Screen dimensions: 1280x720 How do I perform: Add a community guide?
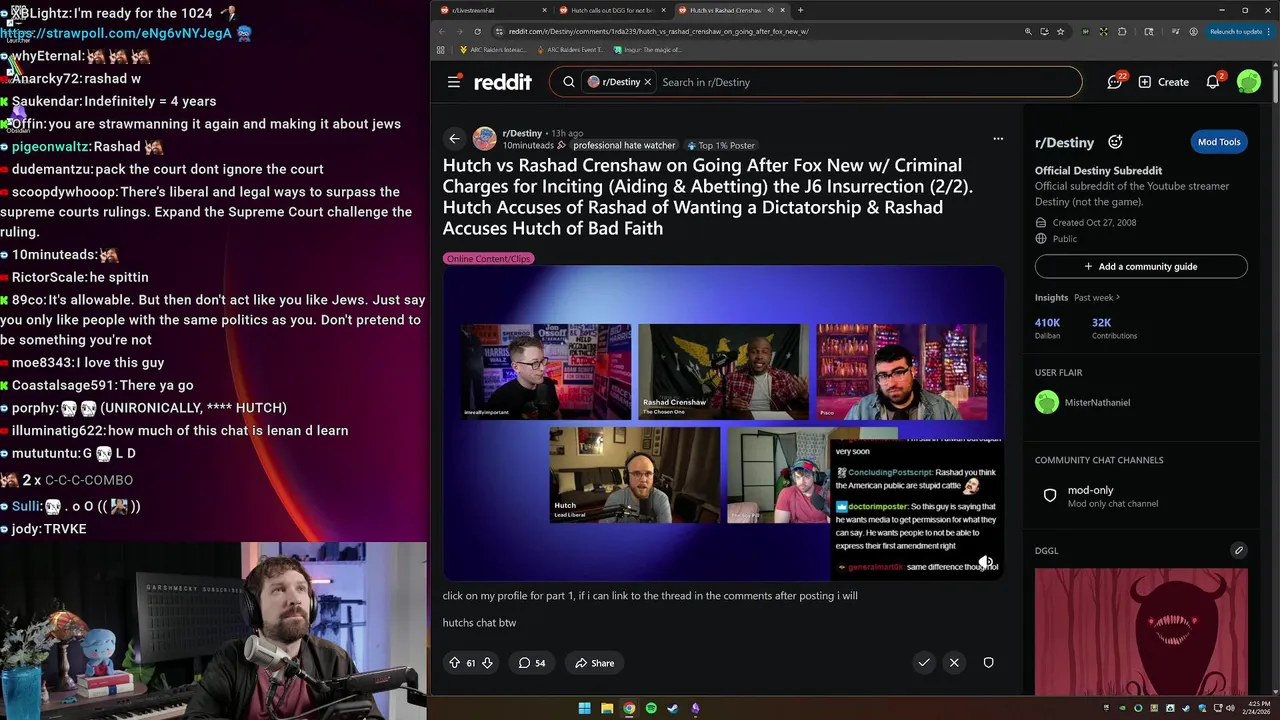tap(1141, 267)
